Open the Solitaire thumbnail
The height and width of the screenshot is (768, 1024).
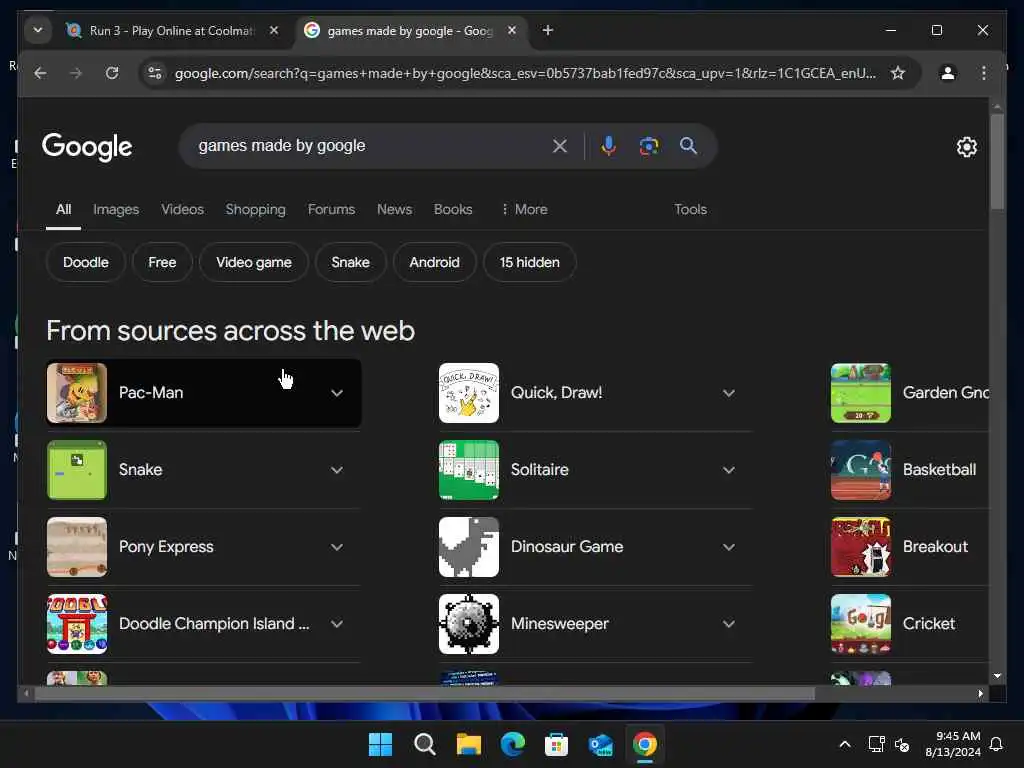click(x=469, y=470)
